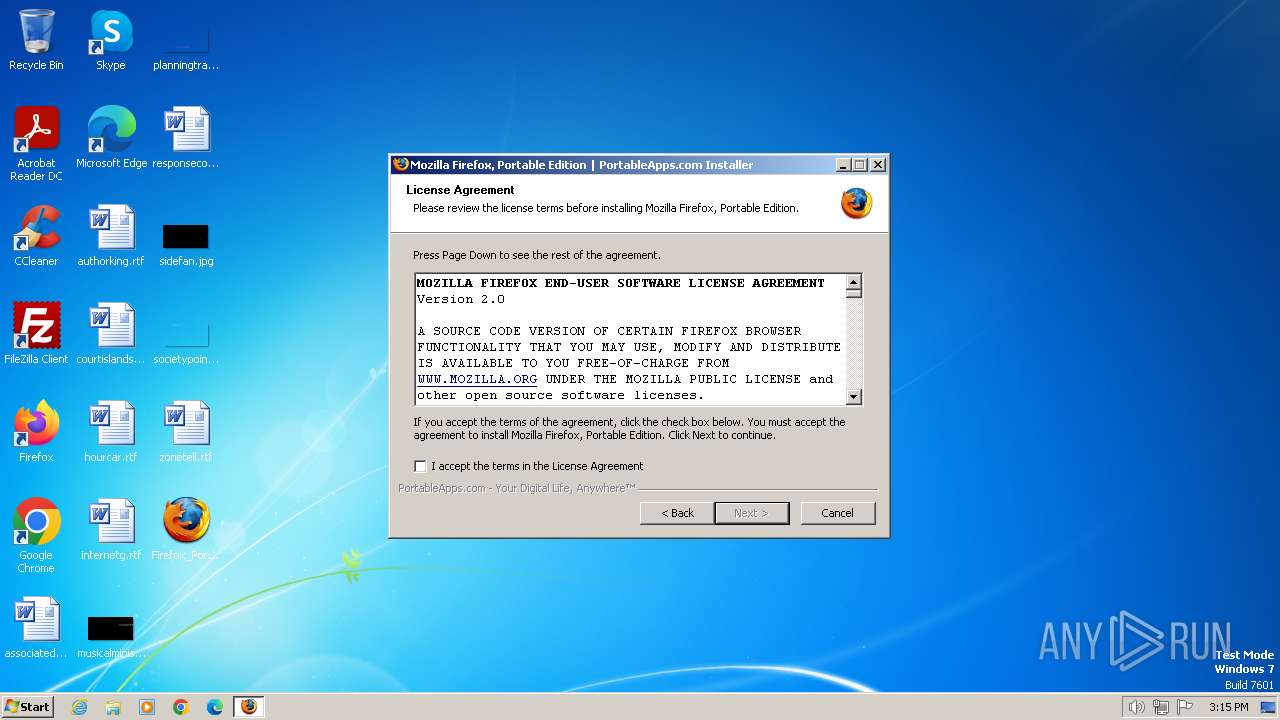Open Internet Explorer from the taskbar
The height and width of the screenshot is (720, 1280).
[79, 707]
